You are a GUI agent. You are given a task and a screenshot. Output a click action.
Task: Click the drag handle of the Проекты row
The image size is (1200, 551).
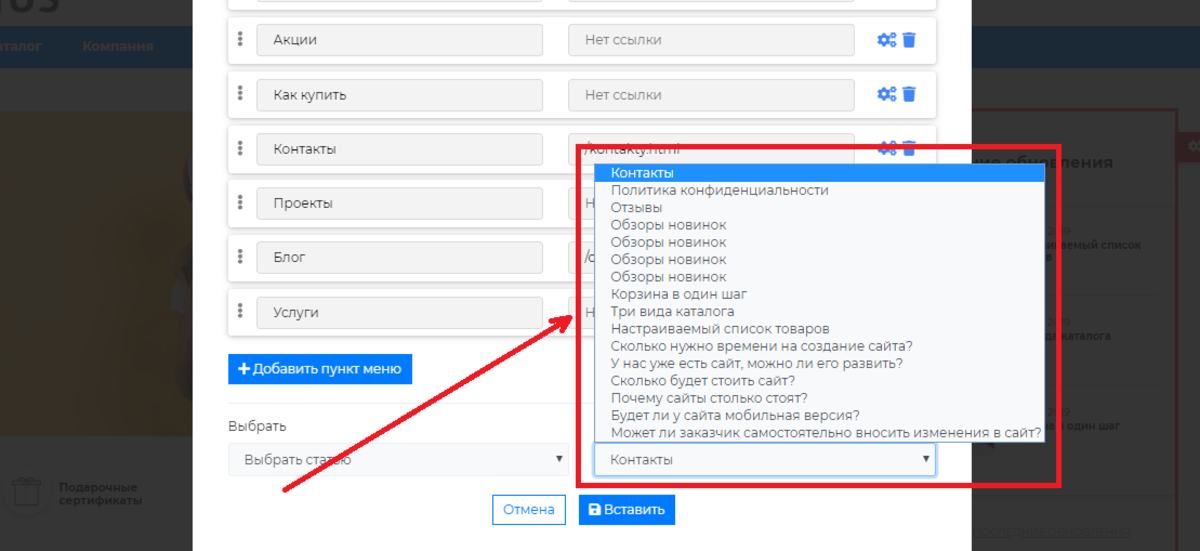point(240,202)
